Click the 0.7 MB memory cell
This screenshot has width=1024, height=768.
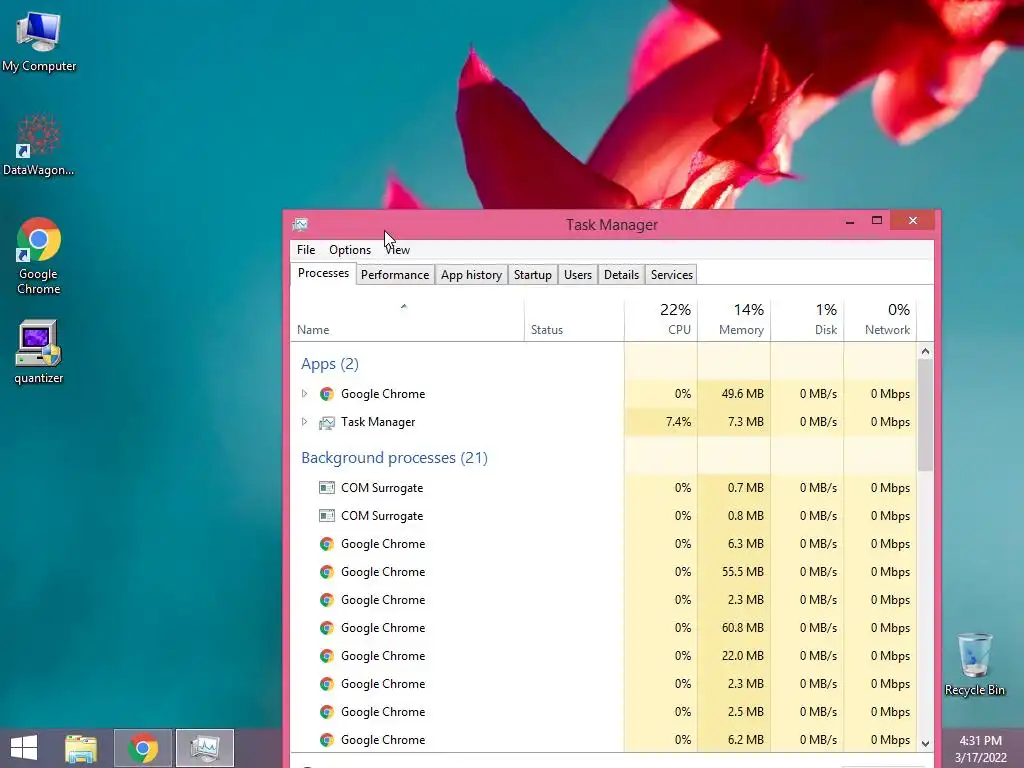pyautogui.click(x=734, y=488)
